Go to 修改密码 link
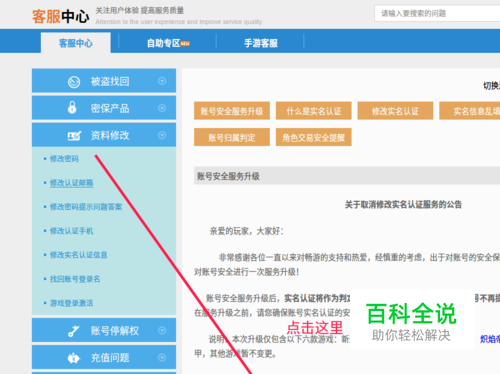Screen dimensions: 500x374 pos(64,159)
